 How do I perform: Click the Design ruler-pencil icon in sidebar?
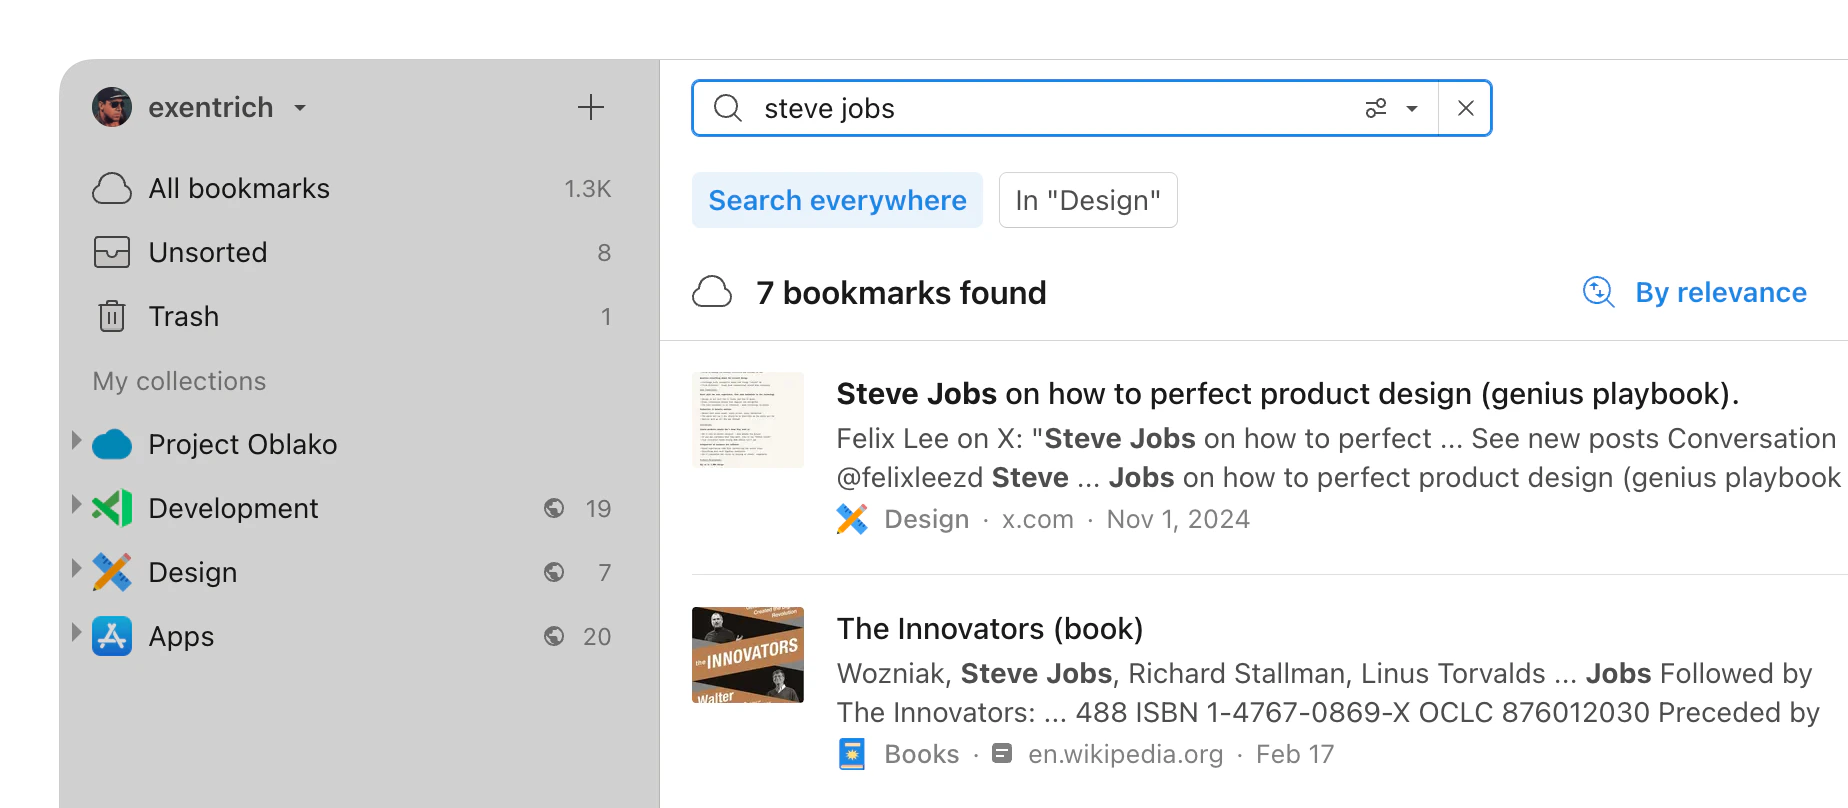pos(112,572)
